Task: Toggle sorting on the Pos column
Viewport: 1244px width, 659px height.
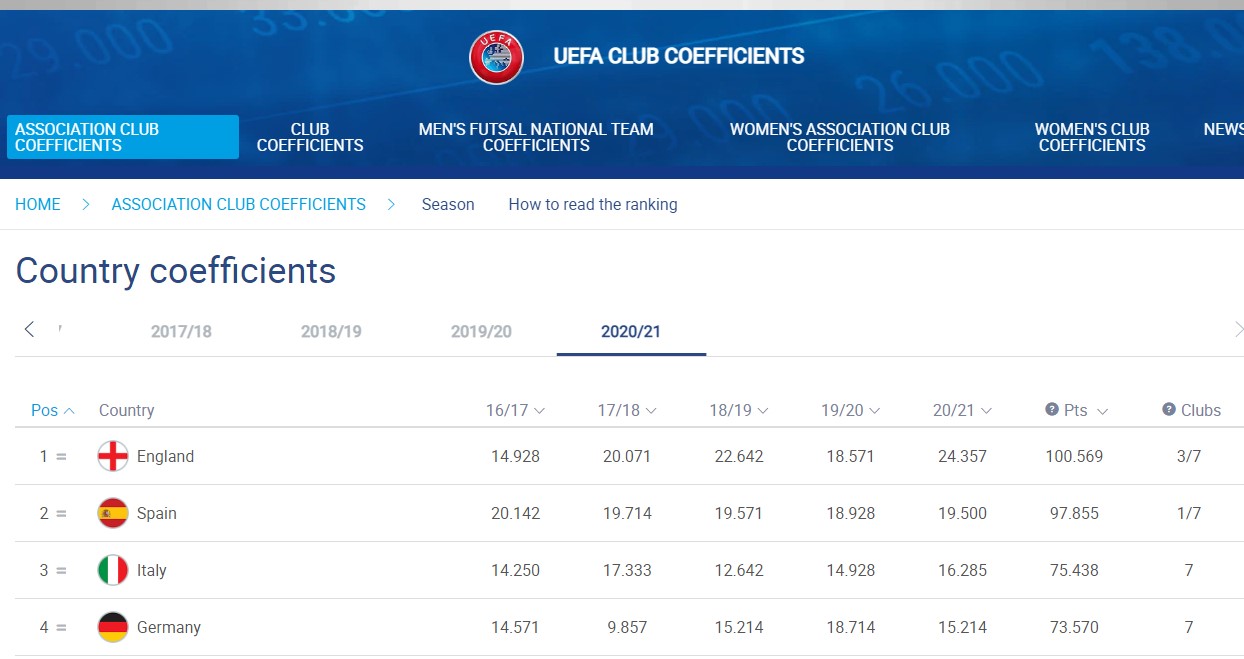Action: (53, 410)
